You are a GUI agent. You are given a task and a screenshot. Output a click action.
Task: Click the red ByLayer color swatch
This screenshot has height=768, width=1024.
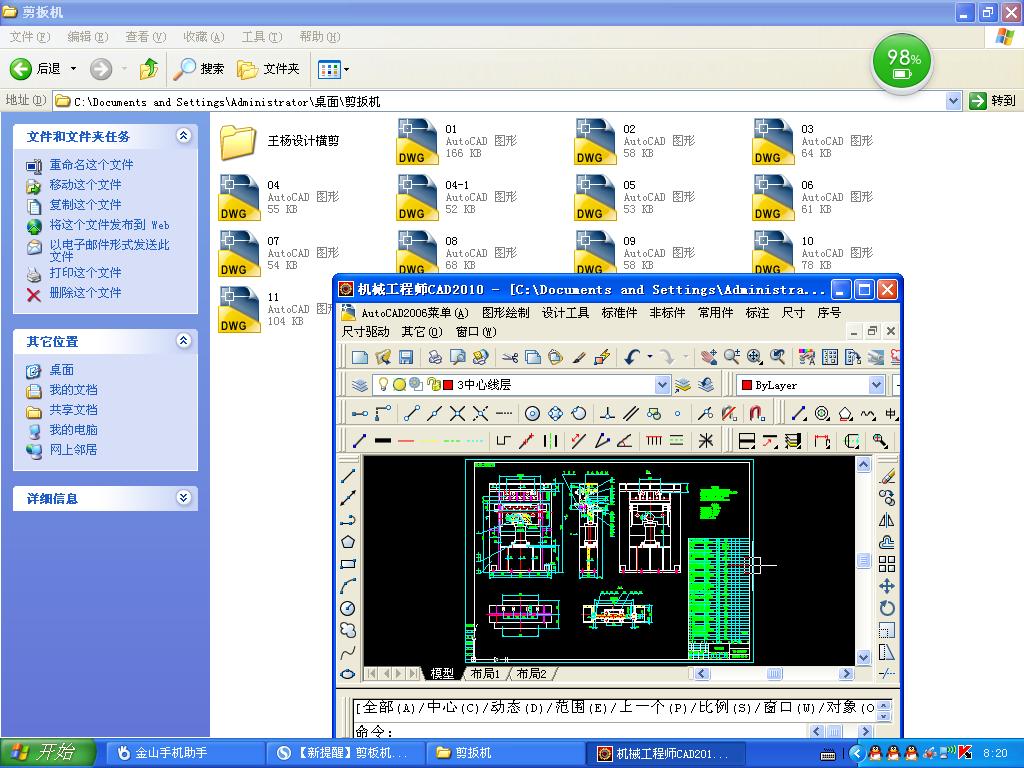pyautogui.click(x=745, y=385)
